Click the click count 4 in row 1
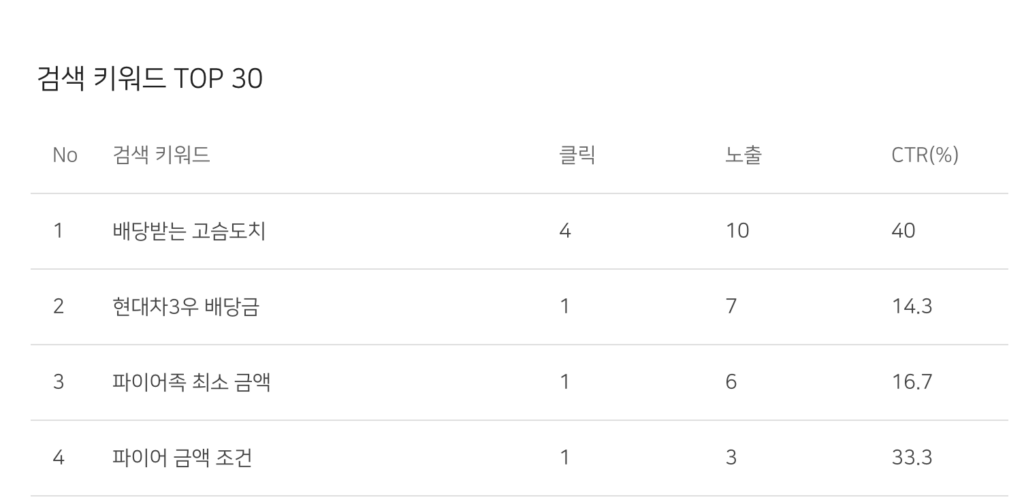 point(565,231)
